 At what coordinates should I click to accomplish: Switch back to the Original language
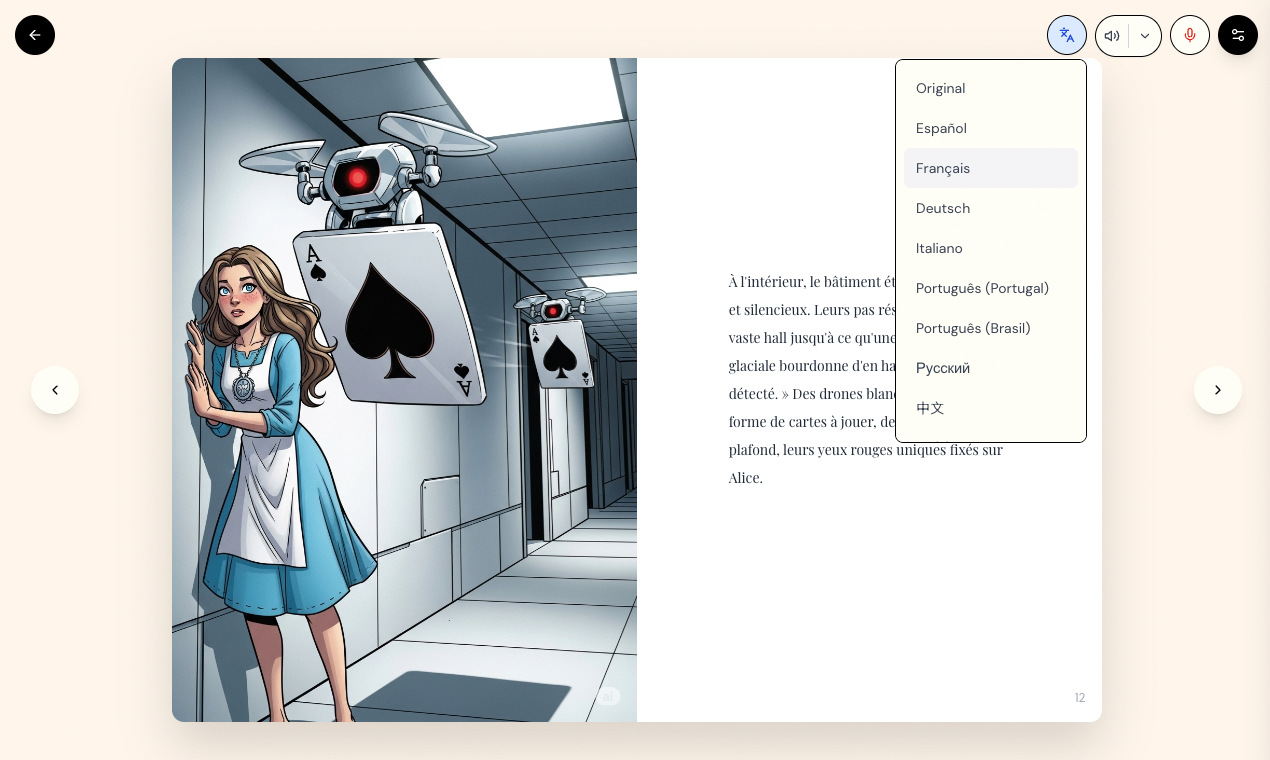[x=940, y=88]
